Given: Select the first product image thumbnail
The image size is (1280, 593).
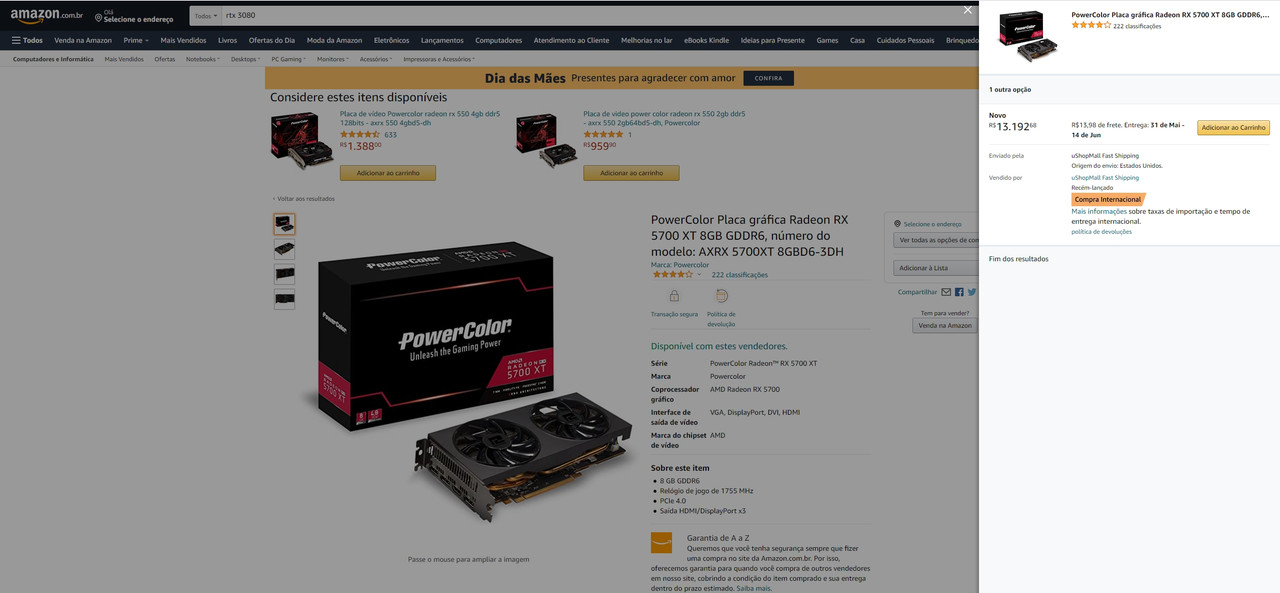Looking at the screenshot, I should tap(284, 224).
